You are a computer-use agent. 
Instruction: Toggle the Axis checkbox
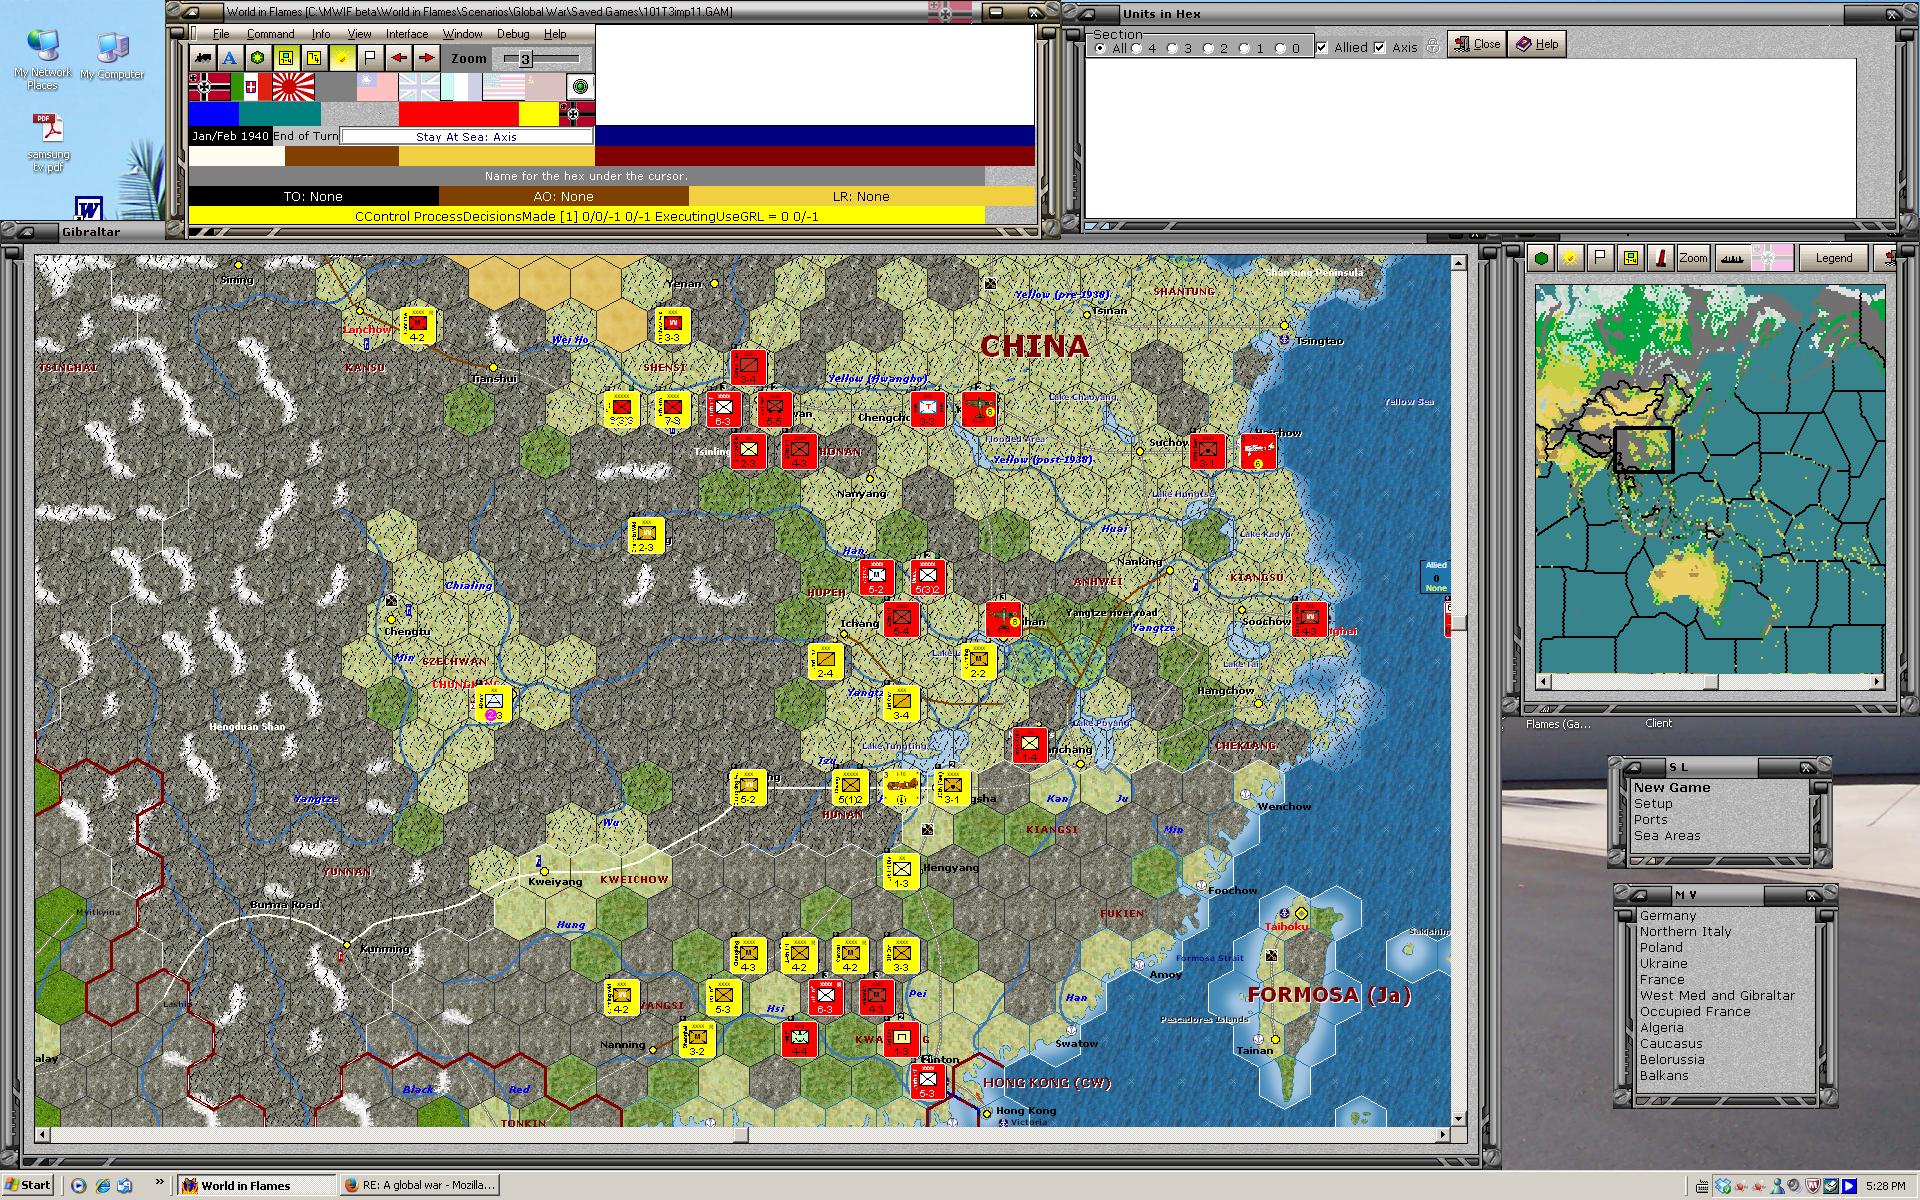coord(1380,47)
